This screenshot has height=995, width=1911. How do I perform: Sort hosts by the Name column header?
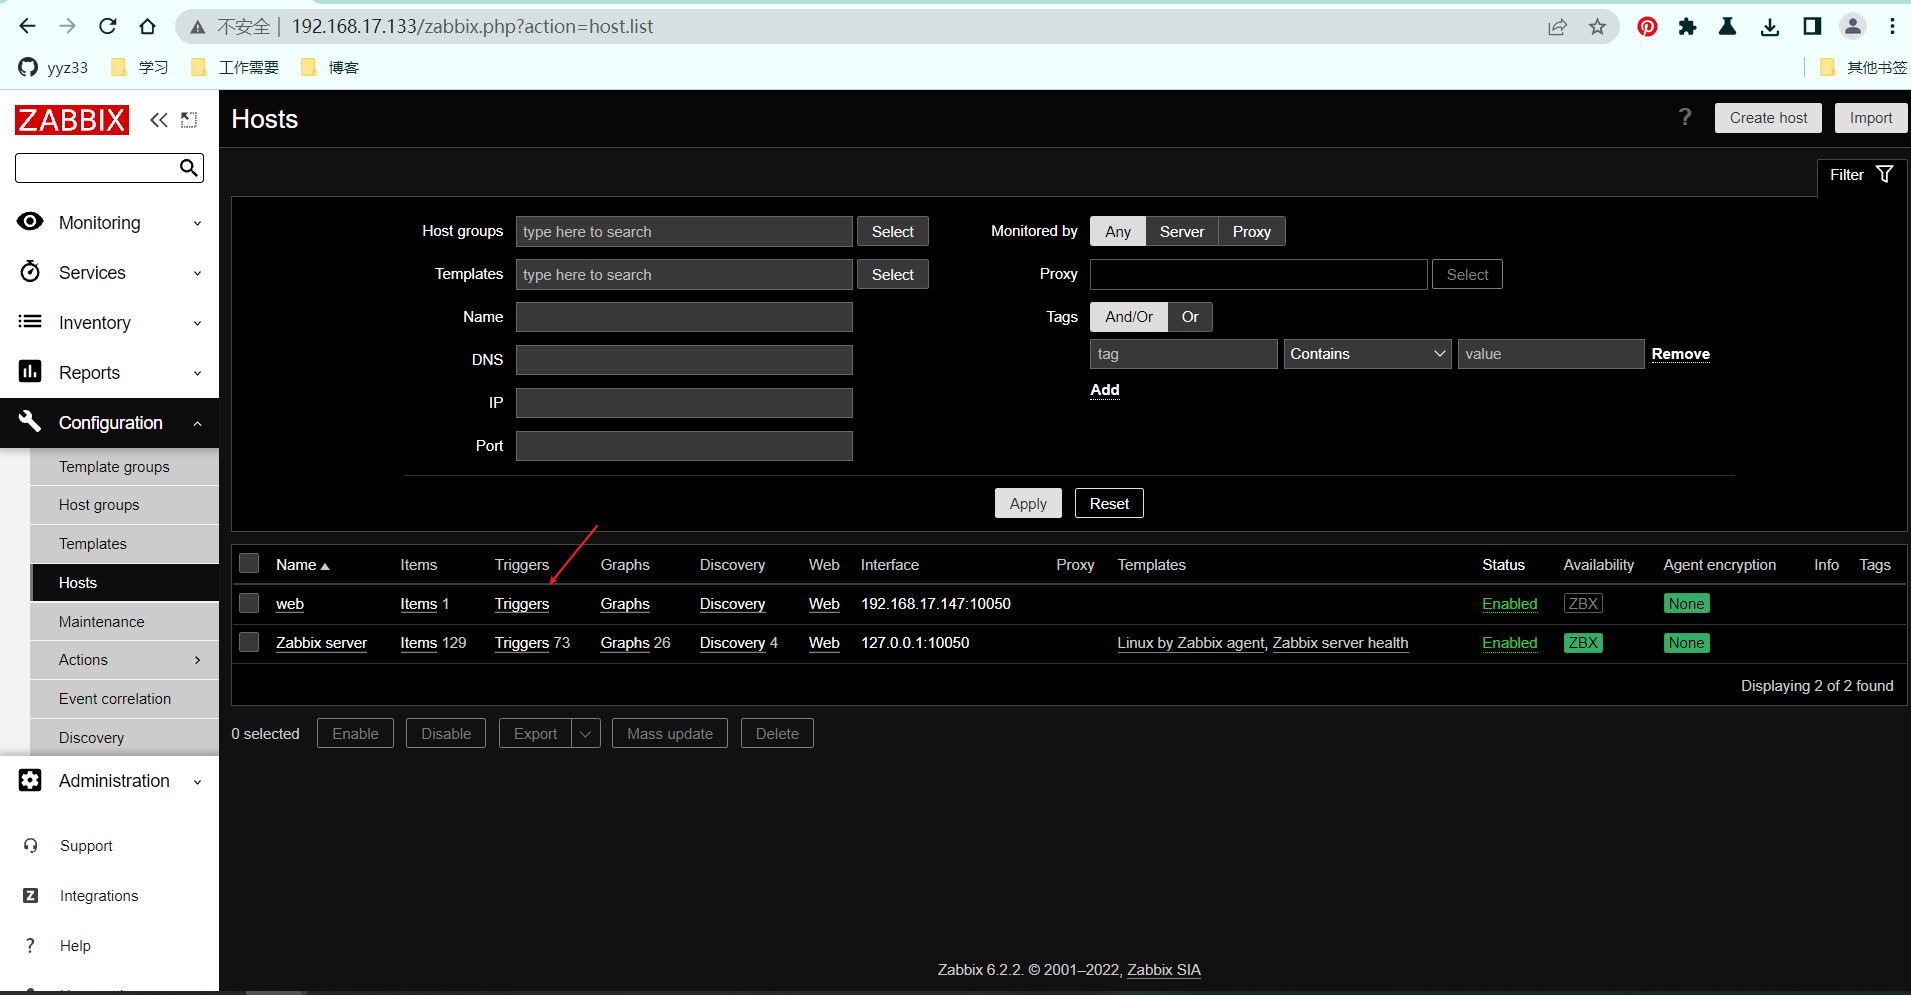coord(302,565)
